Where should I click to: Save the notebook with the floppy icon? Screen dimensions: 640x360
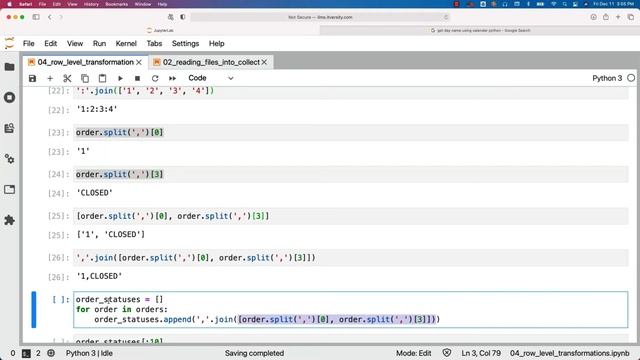point(32,78)
